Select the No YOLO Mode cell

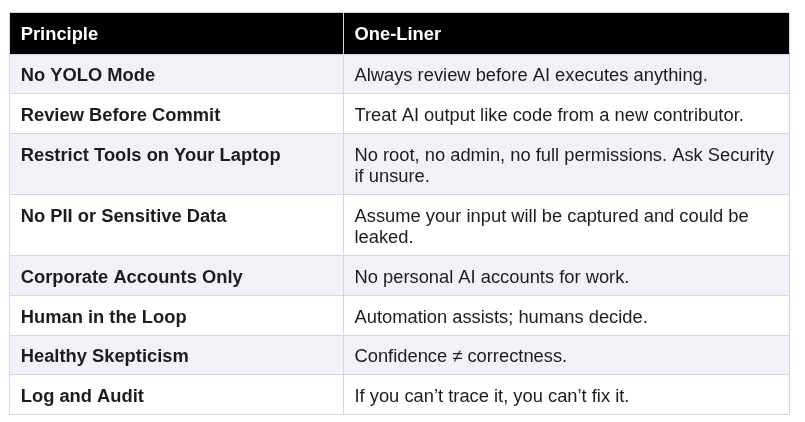pyautogui.click(x=88, y=75)
